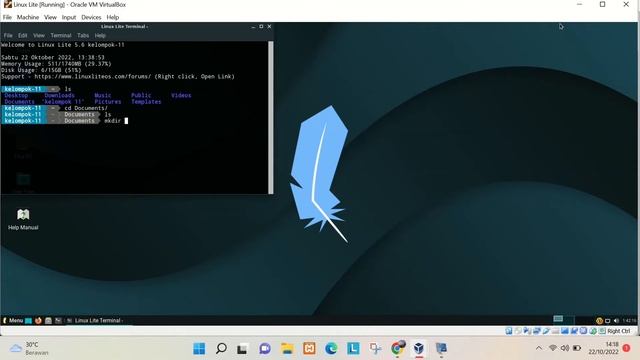This screenshot has width=640, height=360.
Task: Open the VirtualBox Devices menu
Action: click(x=91, y=17)
